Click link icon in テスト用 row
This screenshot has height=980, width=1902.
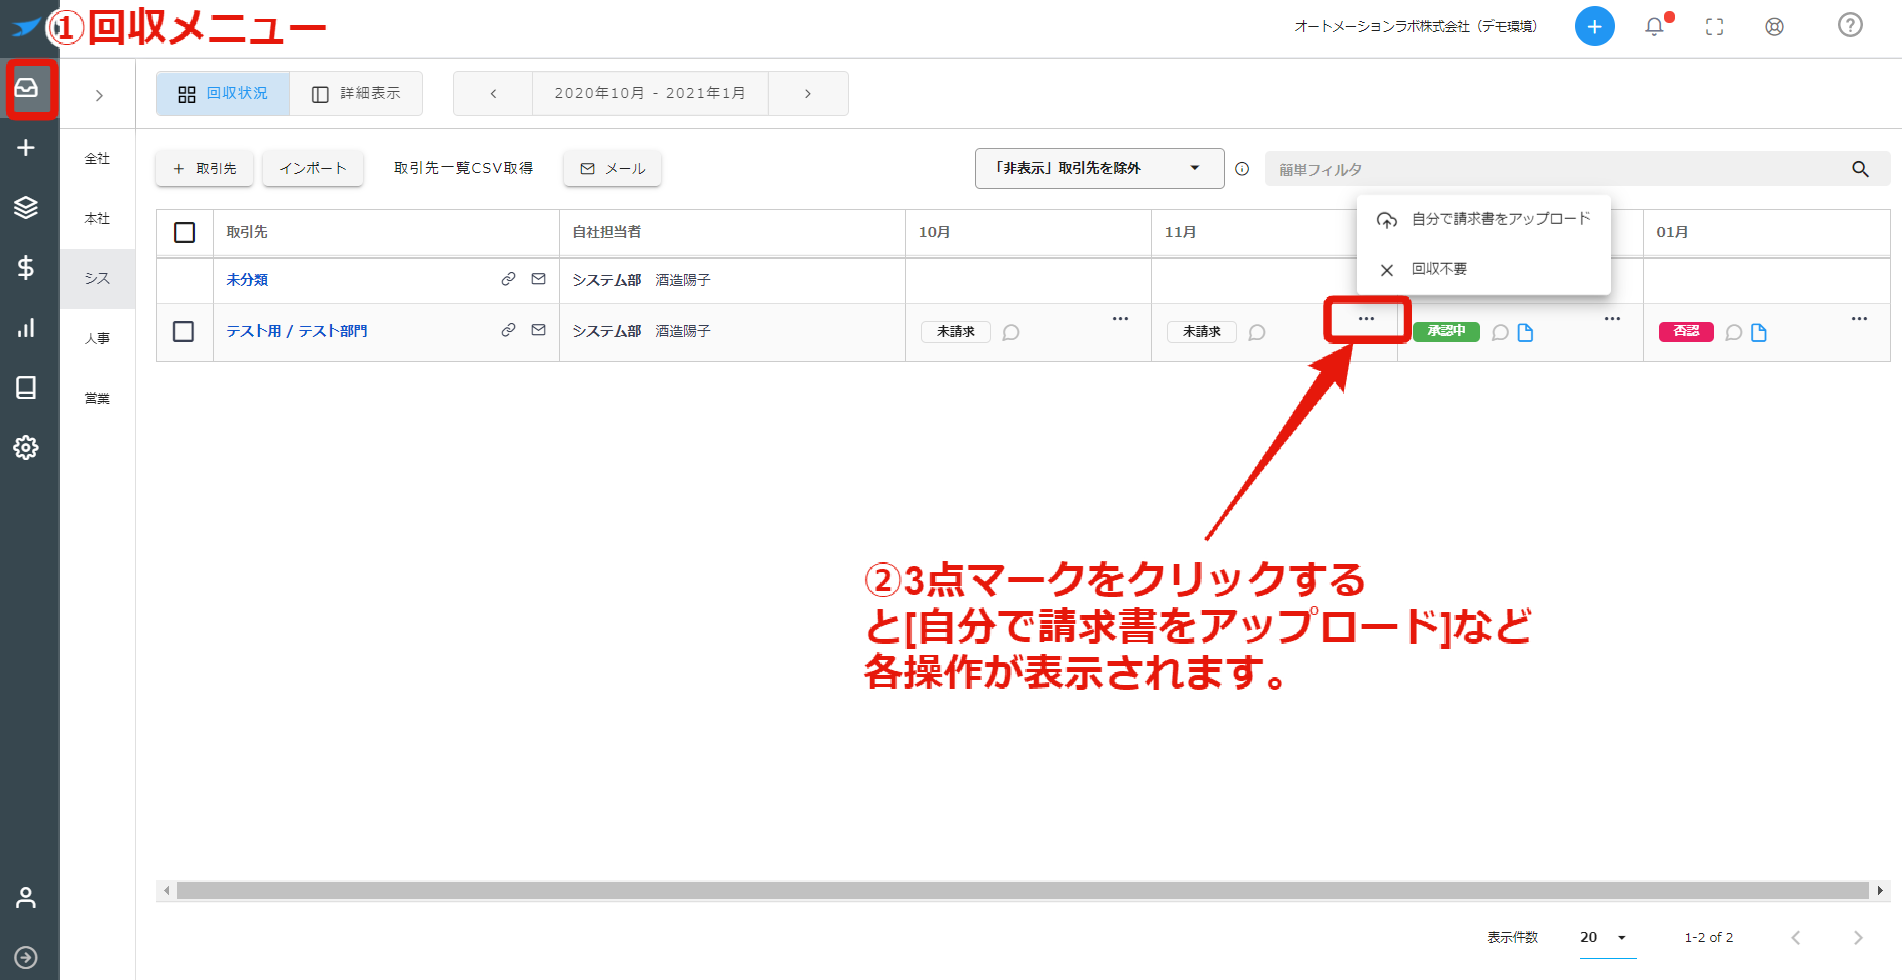pos(508,330)
